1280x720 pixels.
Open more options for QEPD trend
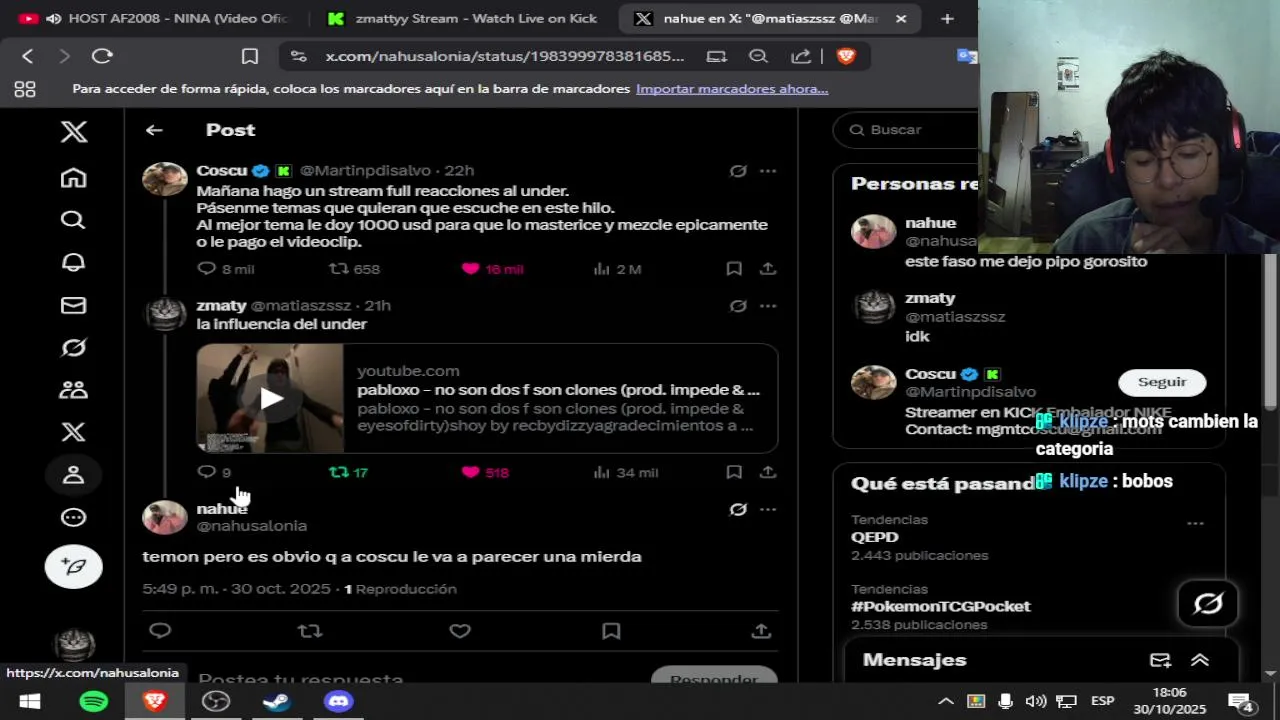1195,523
